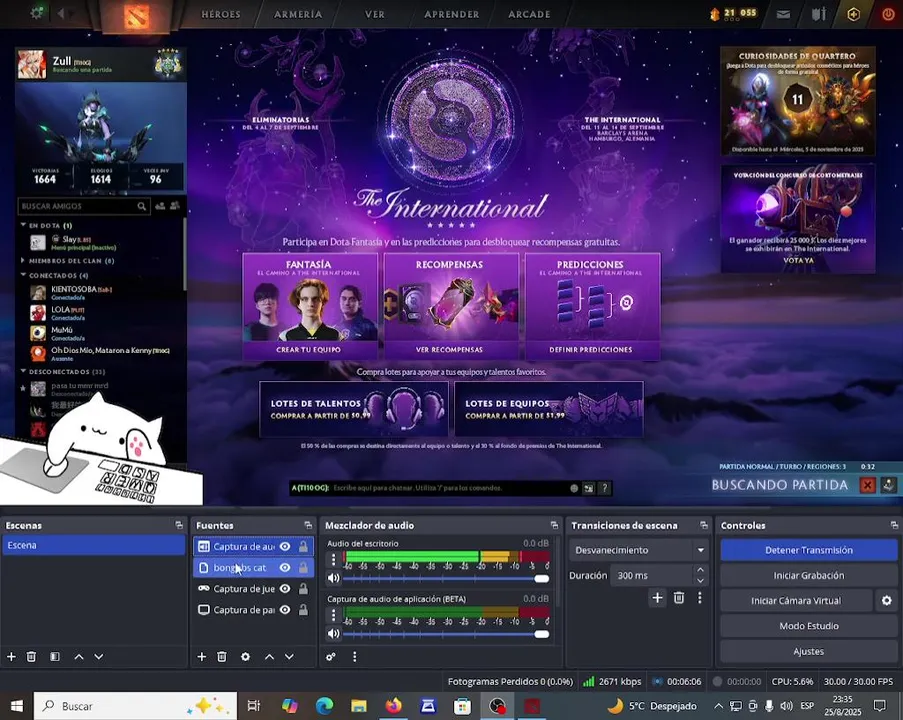Mute Audio del escritorio speaker

click(333, 578)
